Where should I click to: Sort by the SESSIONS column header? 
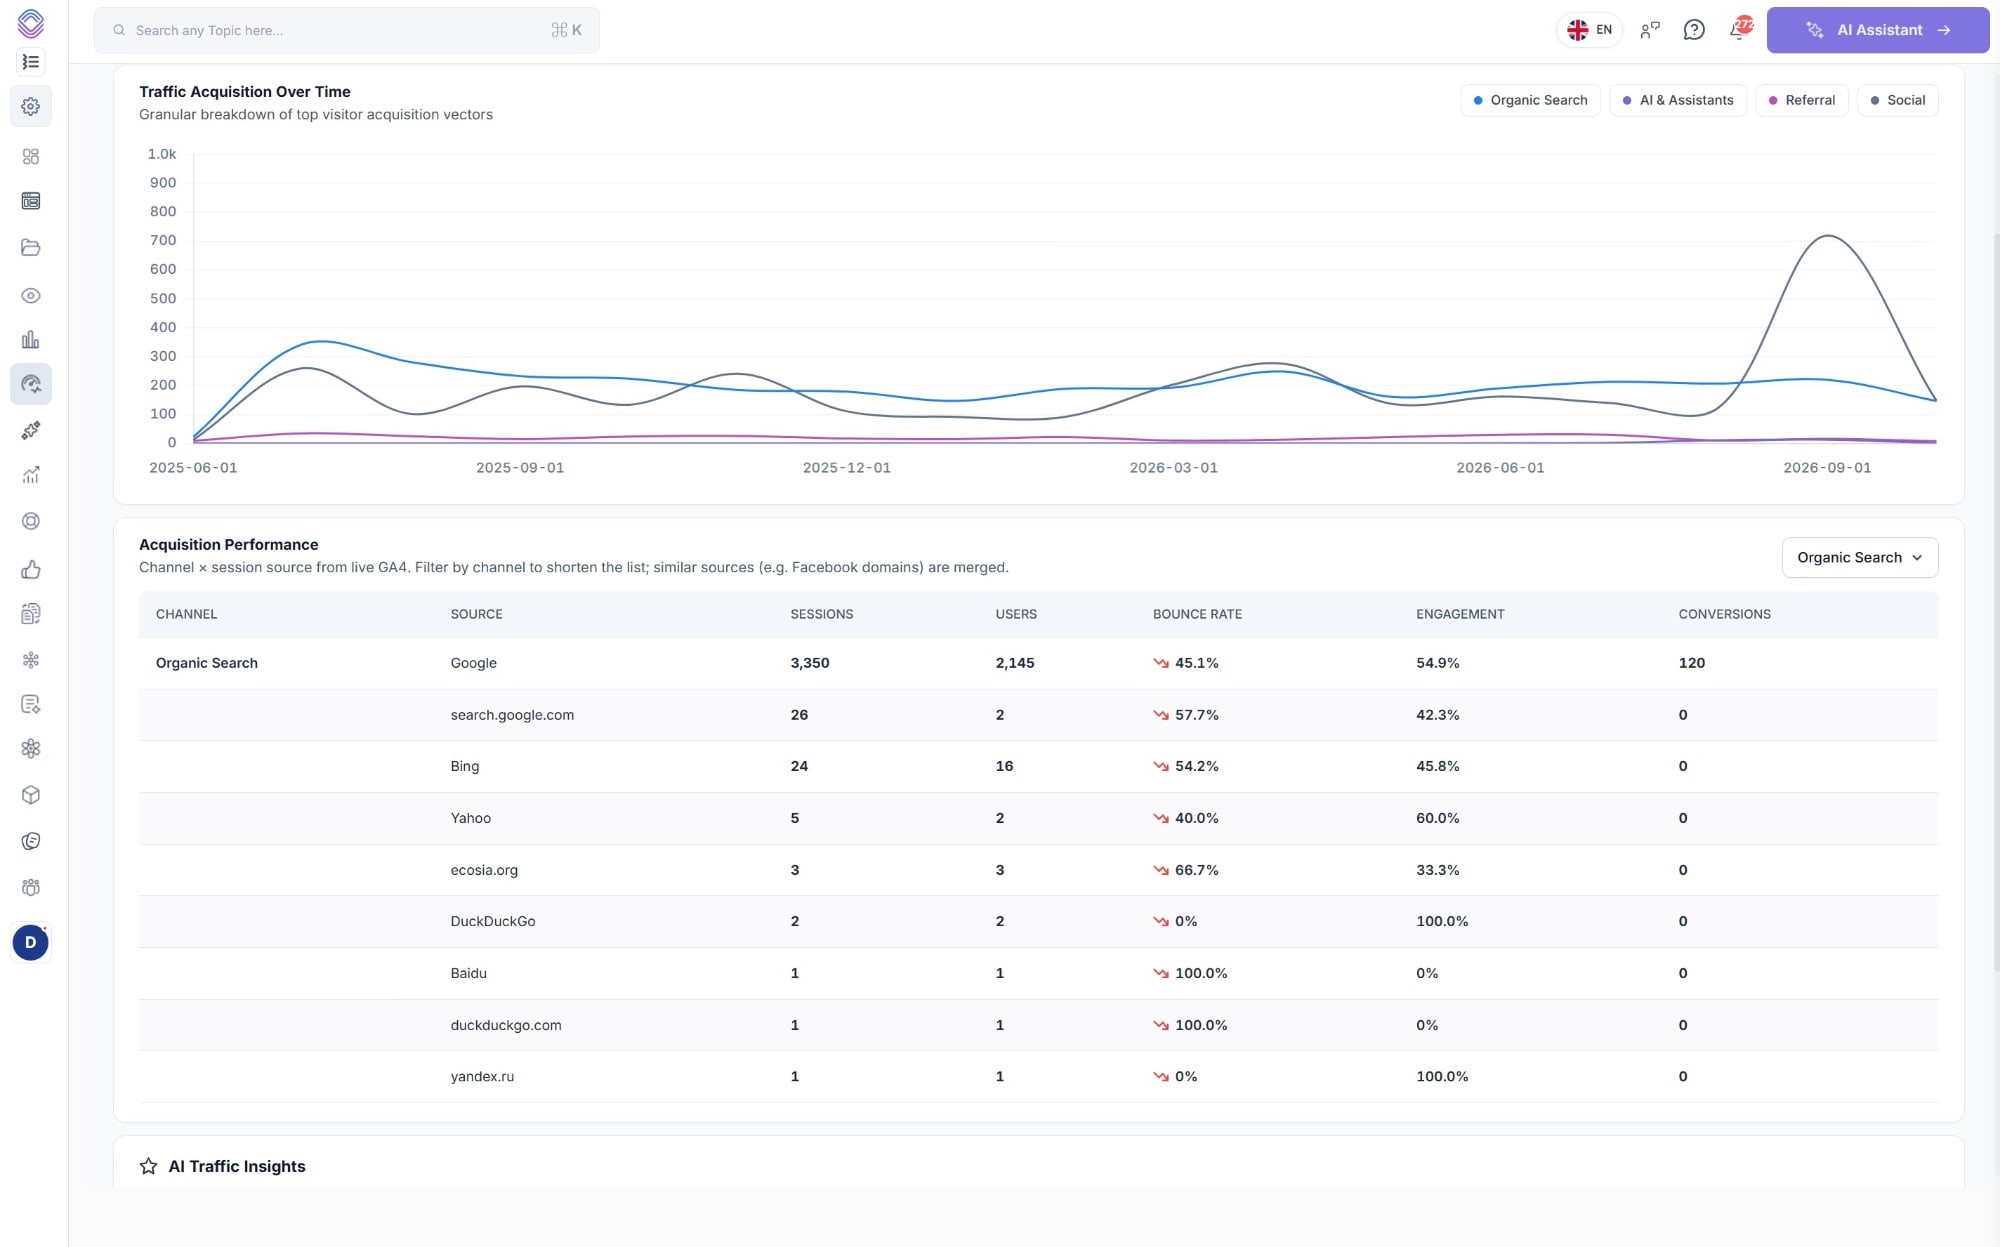click(x=822, y=614)
